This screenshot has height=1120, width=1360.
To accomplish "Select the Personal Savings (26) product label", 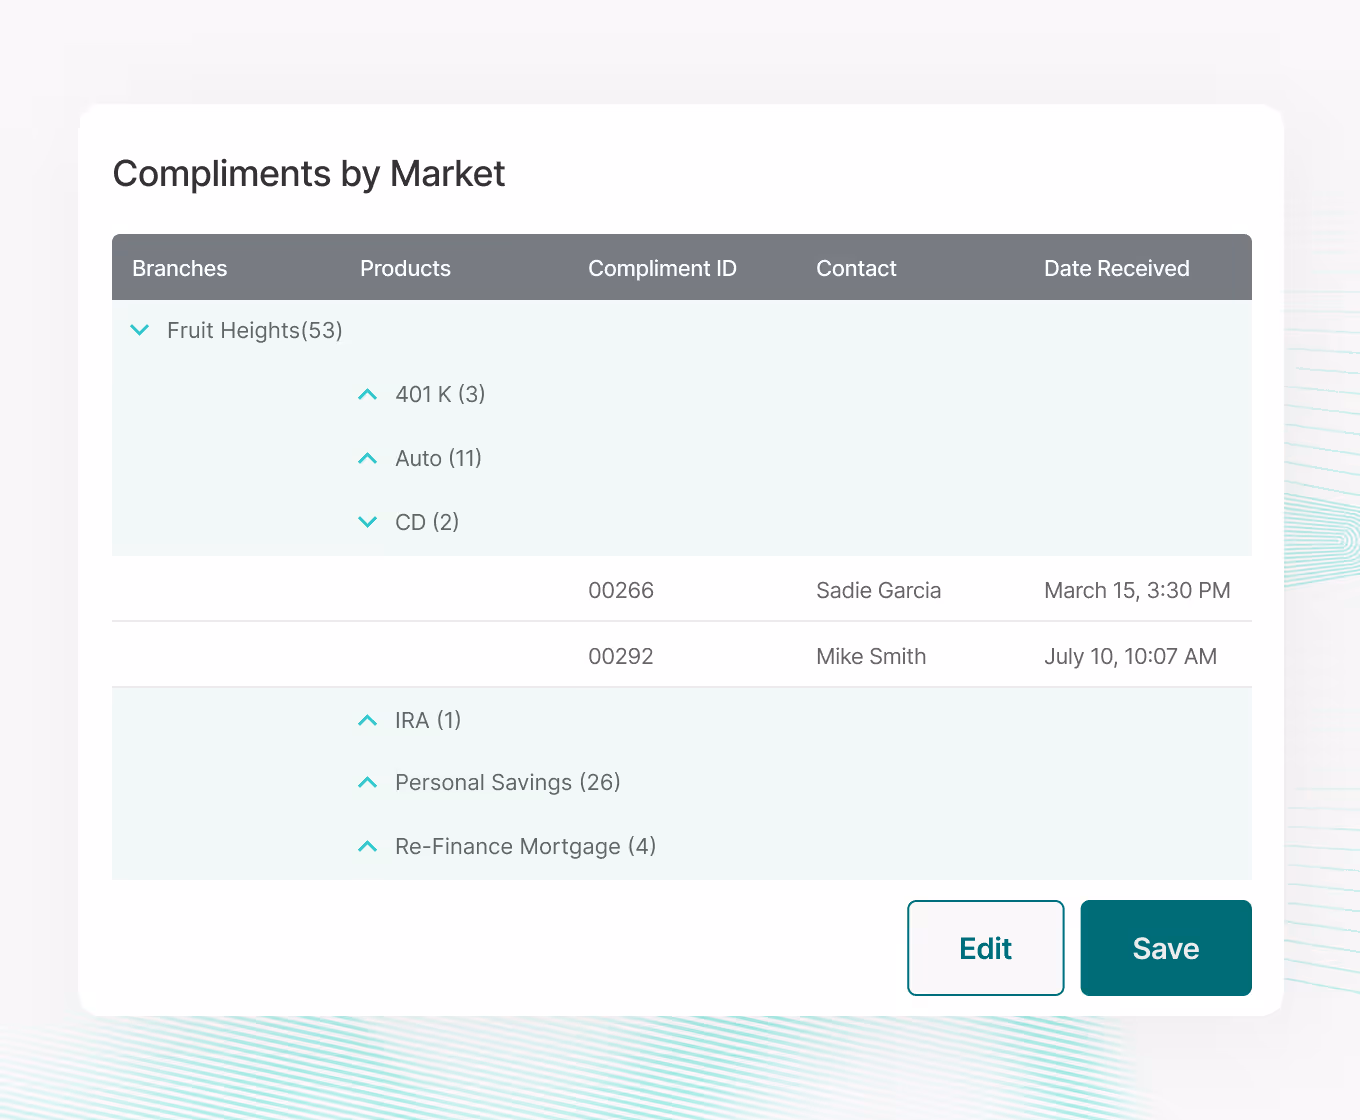I will pyautogui.click(x=508, y=782).
